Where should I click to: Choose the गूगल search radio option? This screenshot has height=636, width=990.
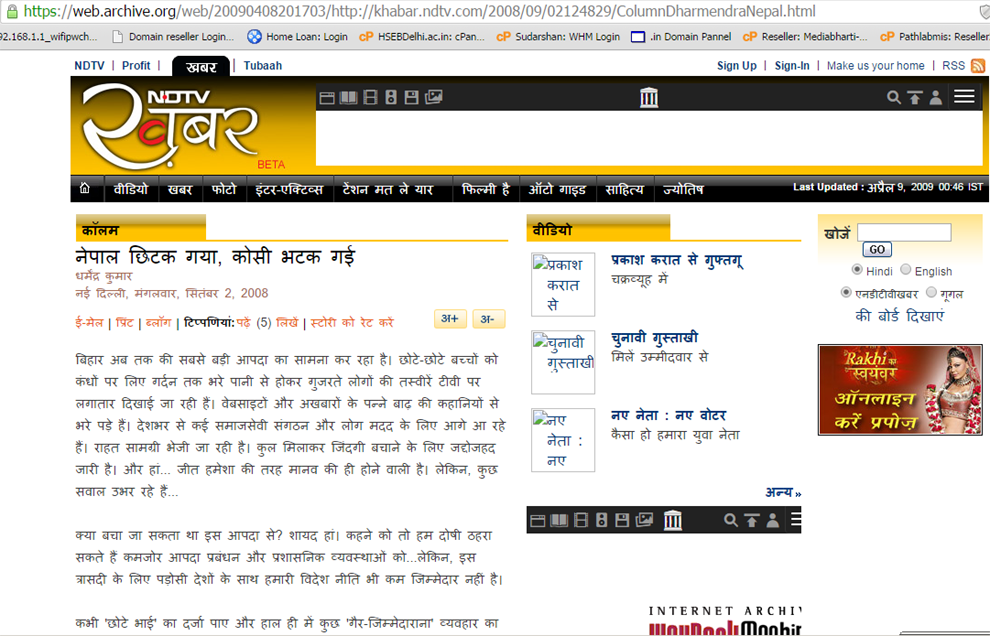point(932,293)
